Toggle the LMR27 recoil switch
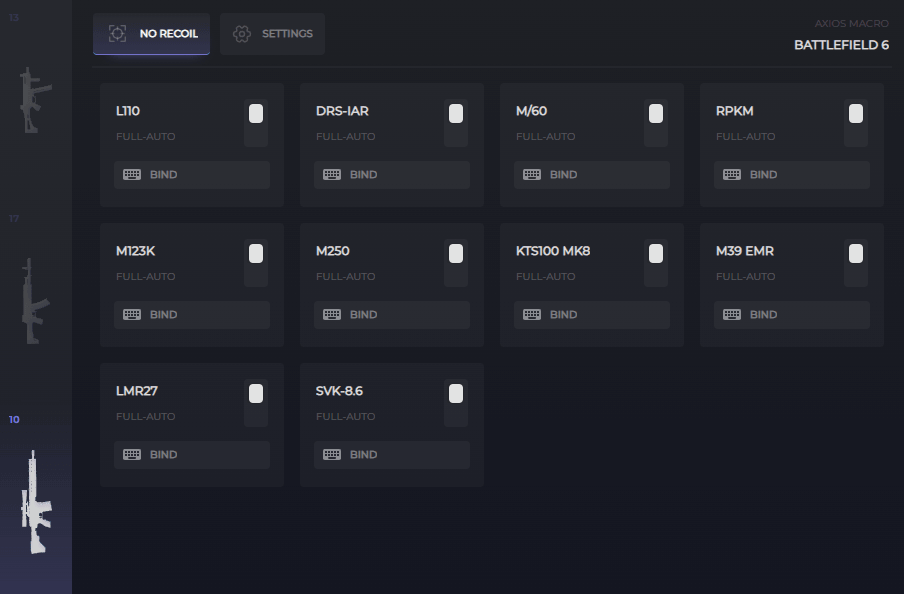The width and height of the screenshot is (904, 594). click(x=256, y=404)
